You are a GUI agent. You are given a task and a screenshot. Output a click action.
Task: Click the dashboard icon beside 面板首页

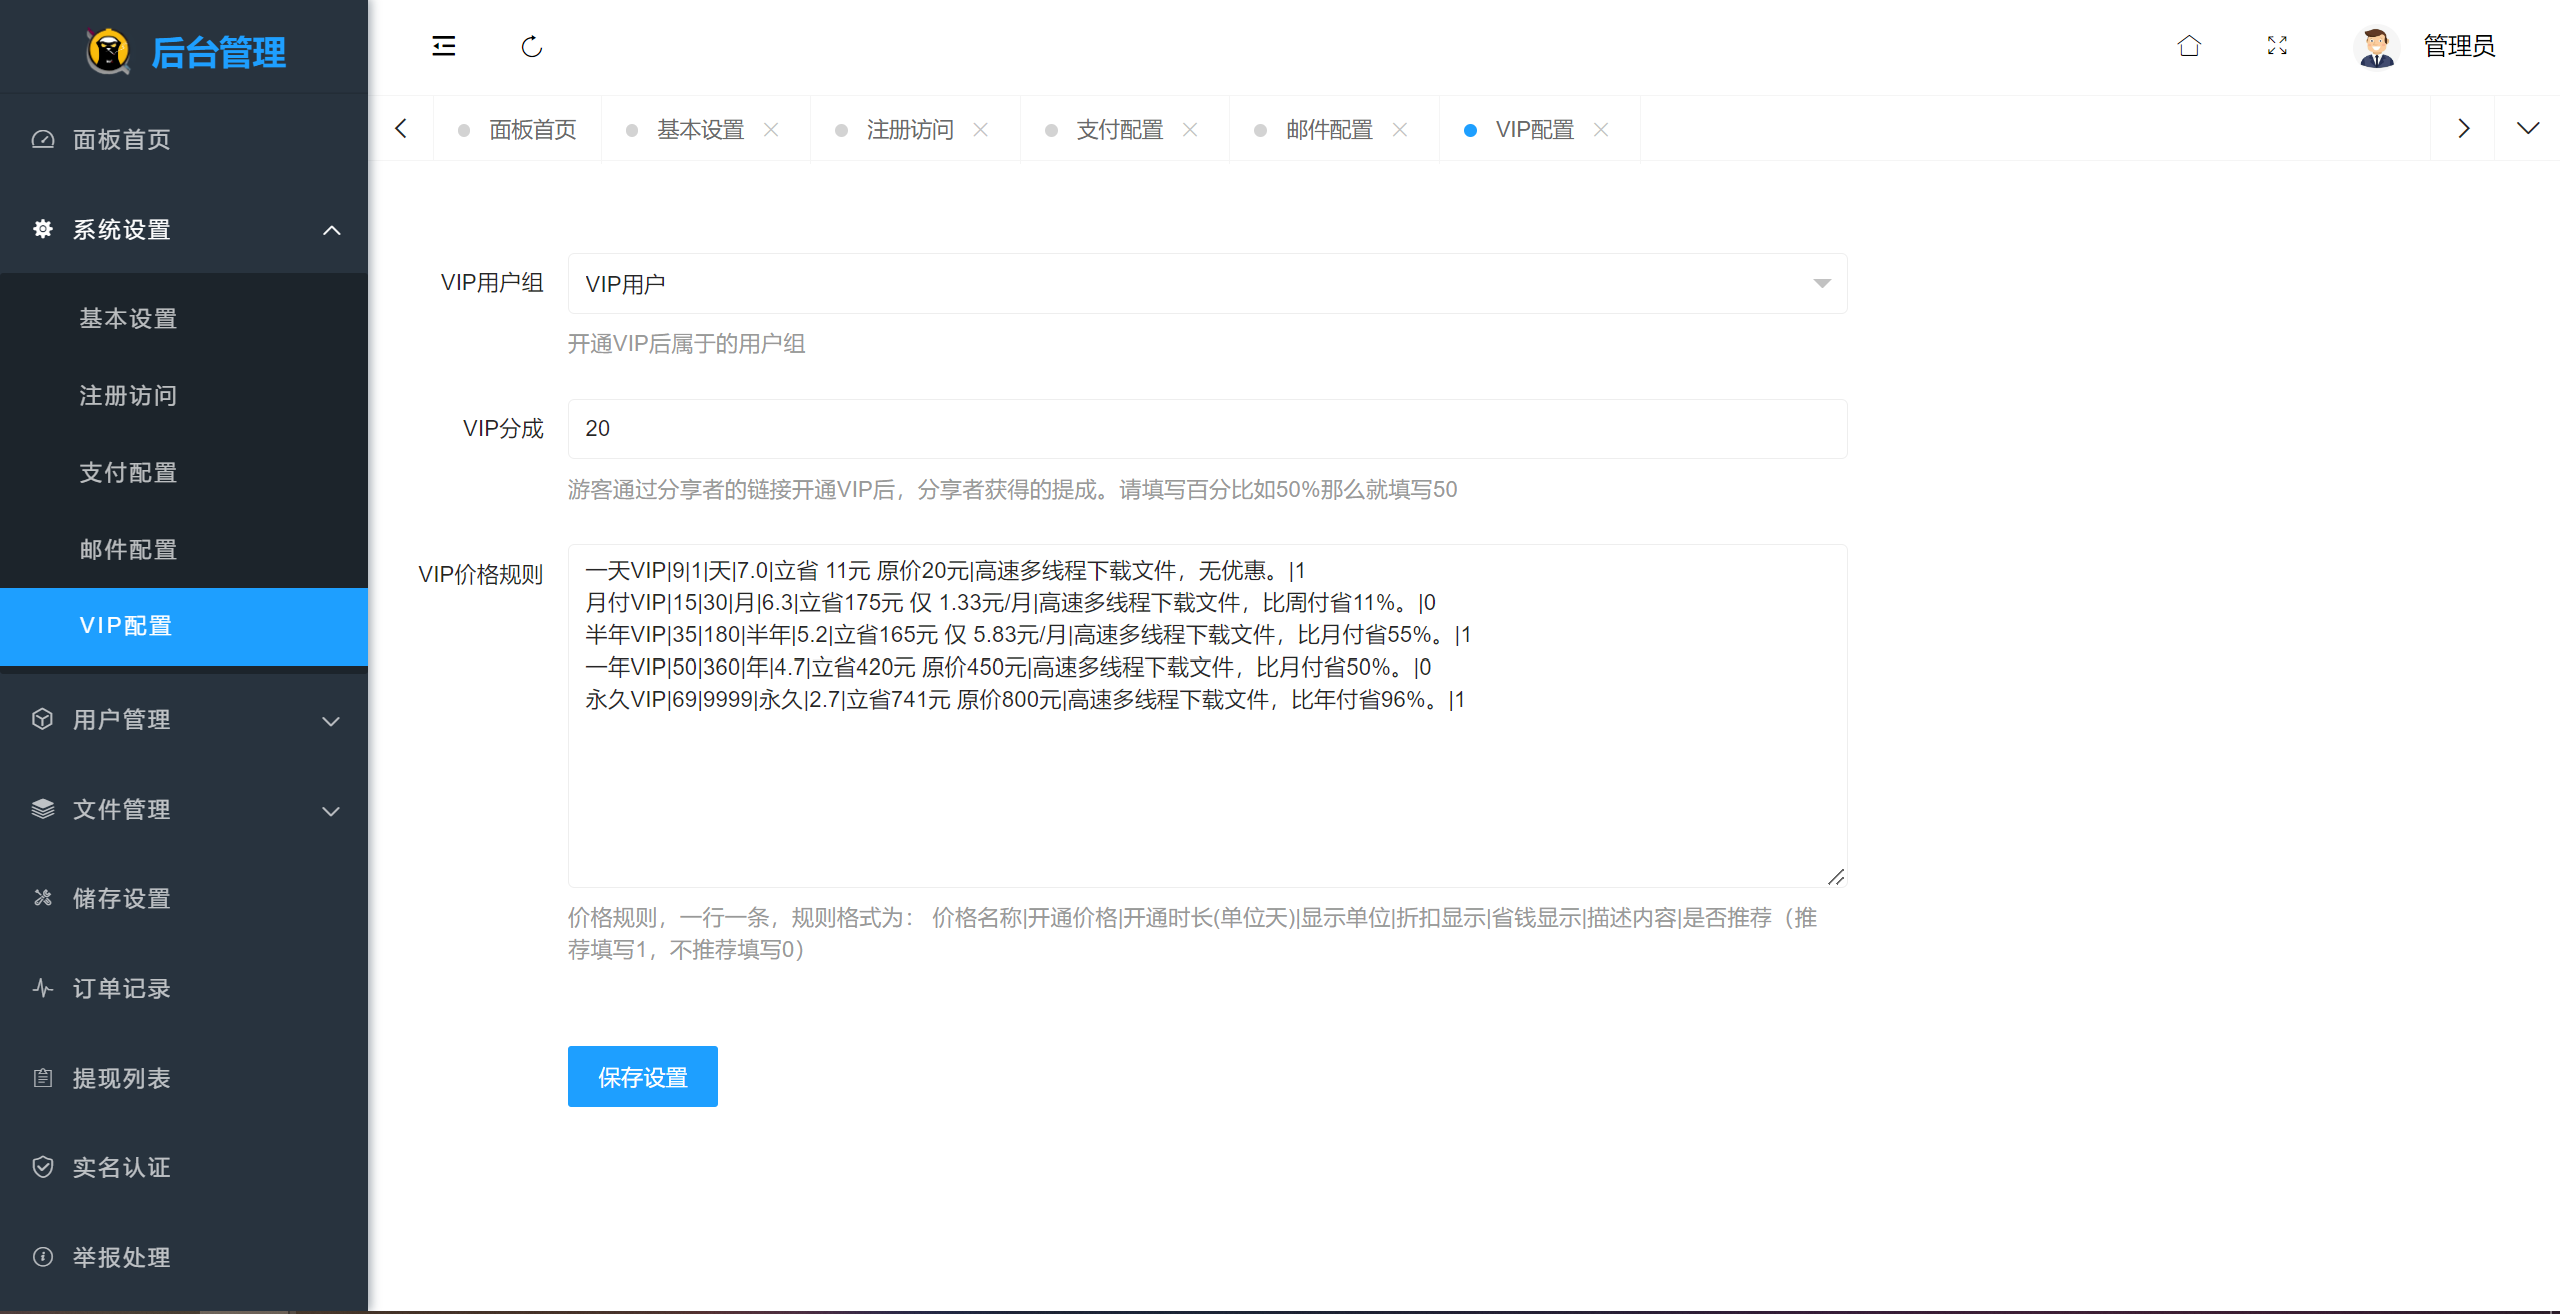pos(43,139)
